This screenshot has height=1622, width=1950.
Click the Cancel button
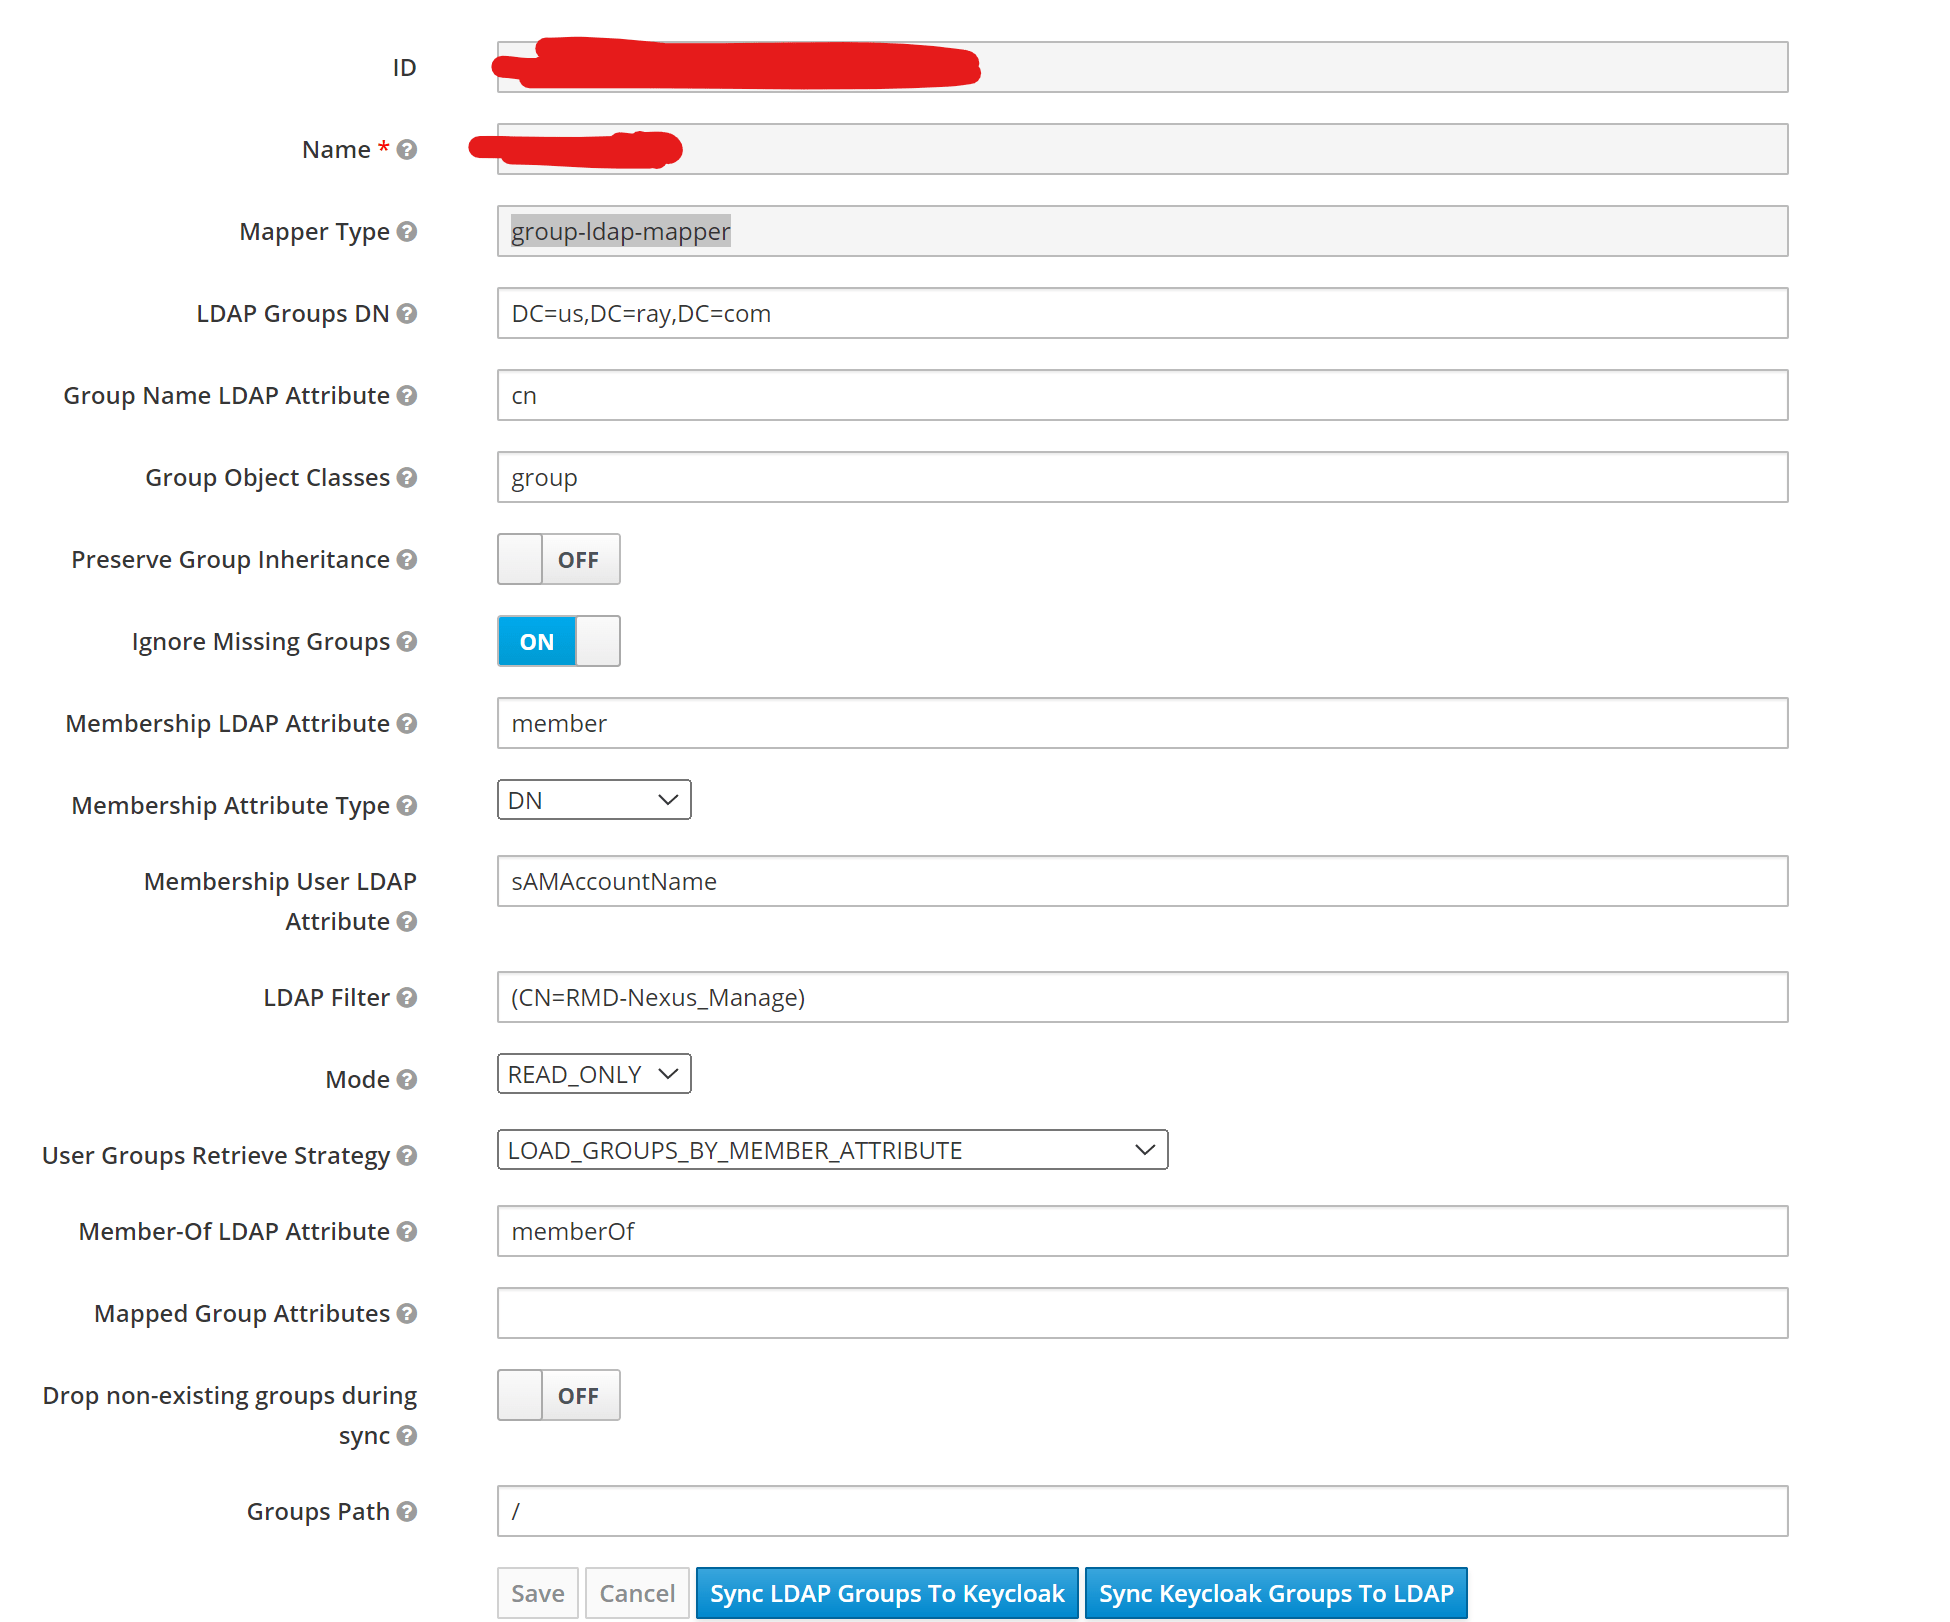click(x=636, y=1592)
